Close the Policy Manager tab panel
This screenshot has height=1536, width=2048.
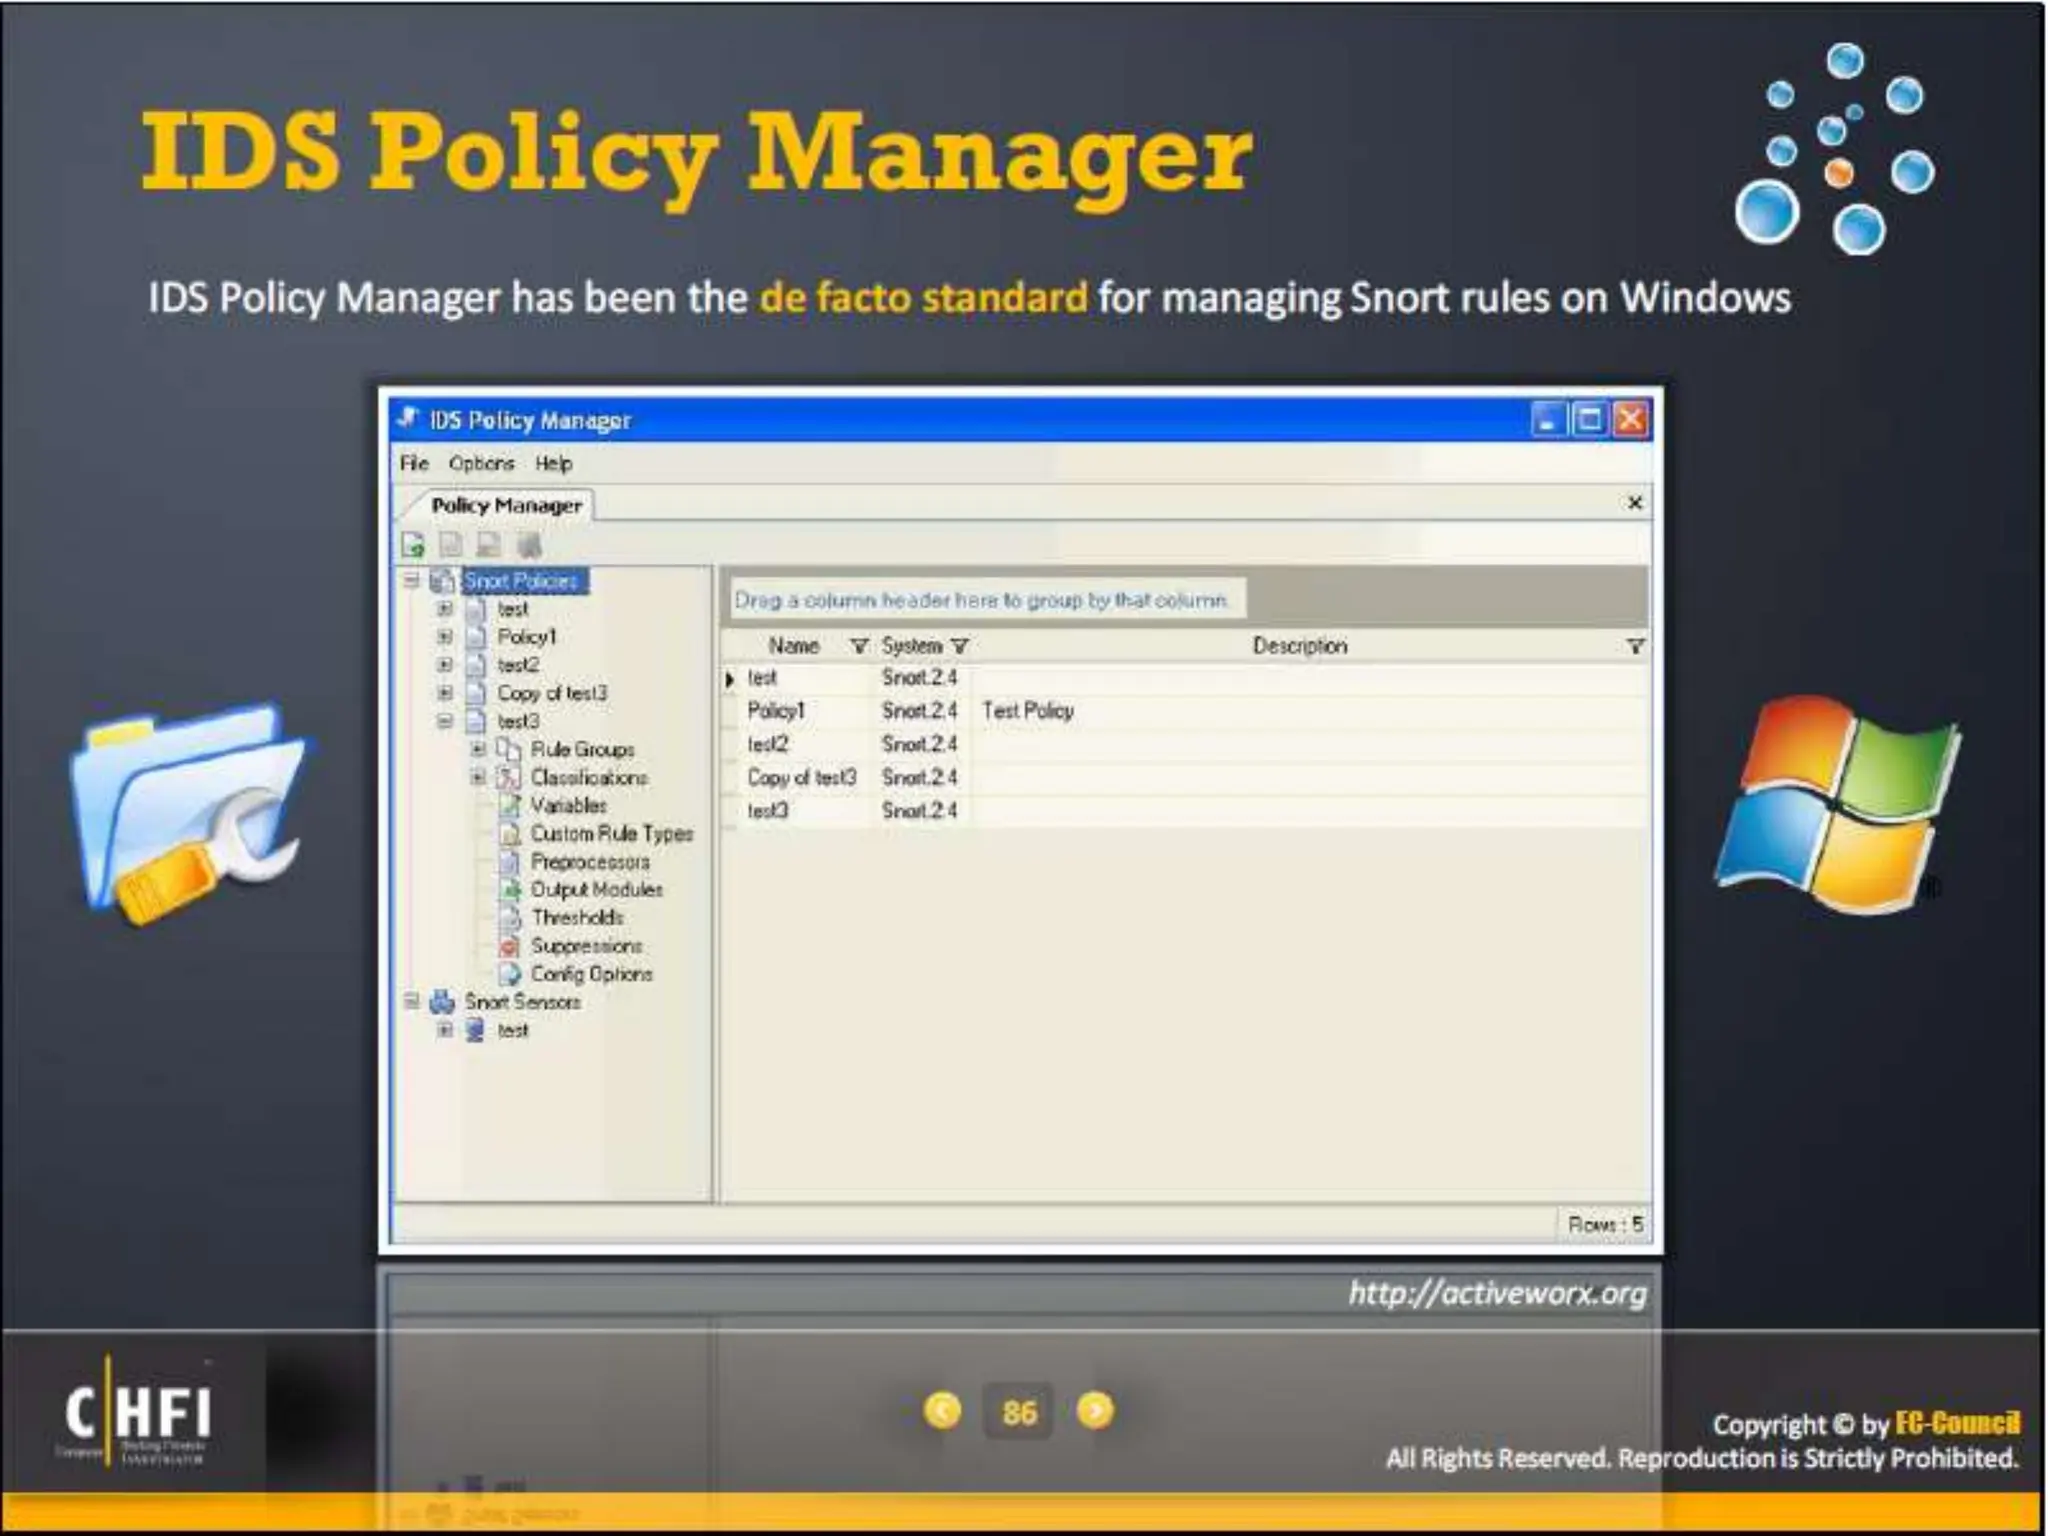(x=1634, y=502)
